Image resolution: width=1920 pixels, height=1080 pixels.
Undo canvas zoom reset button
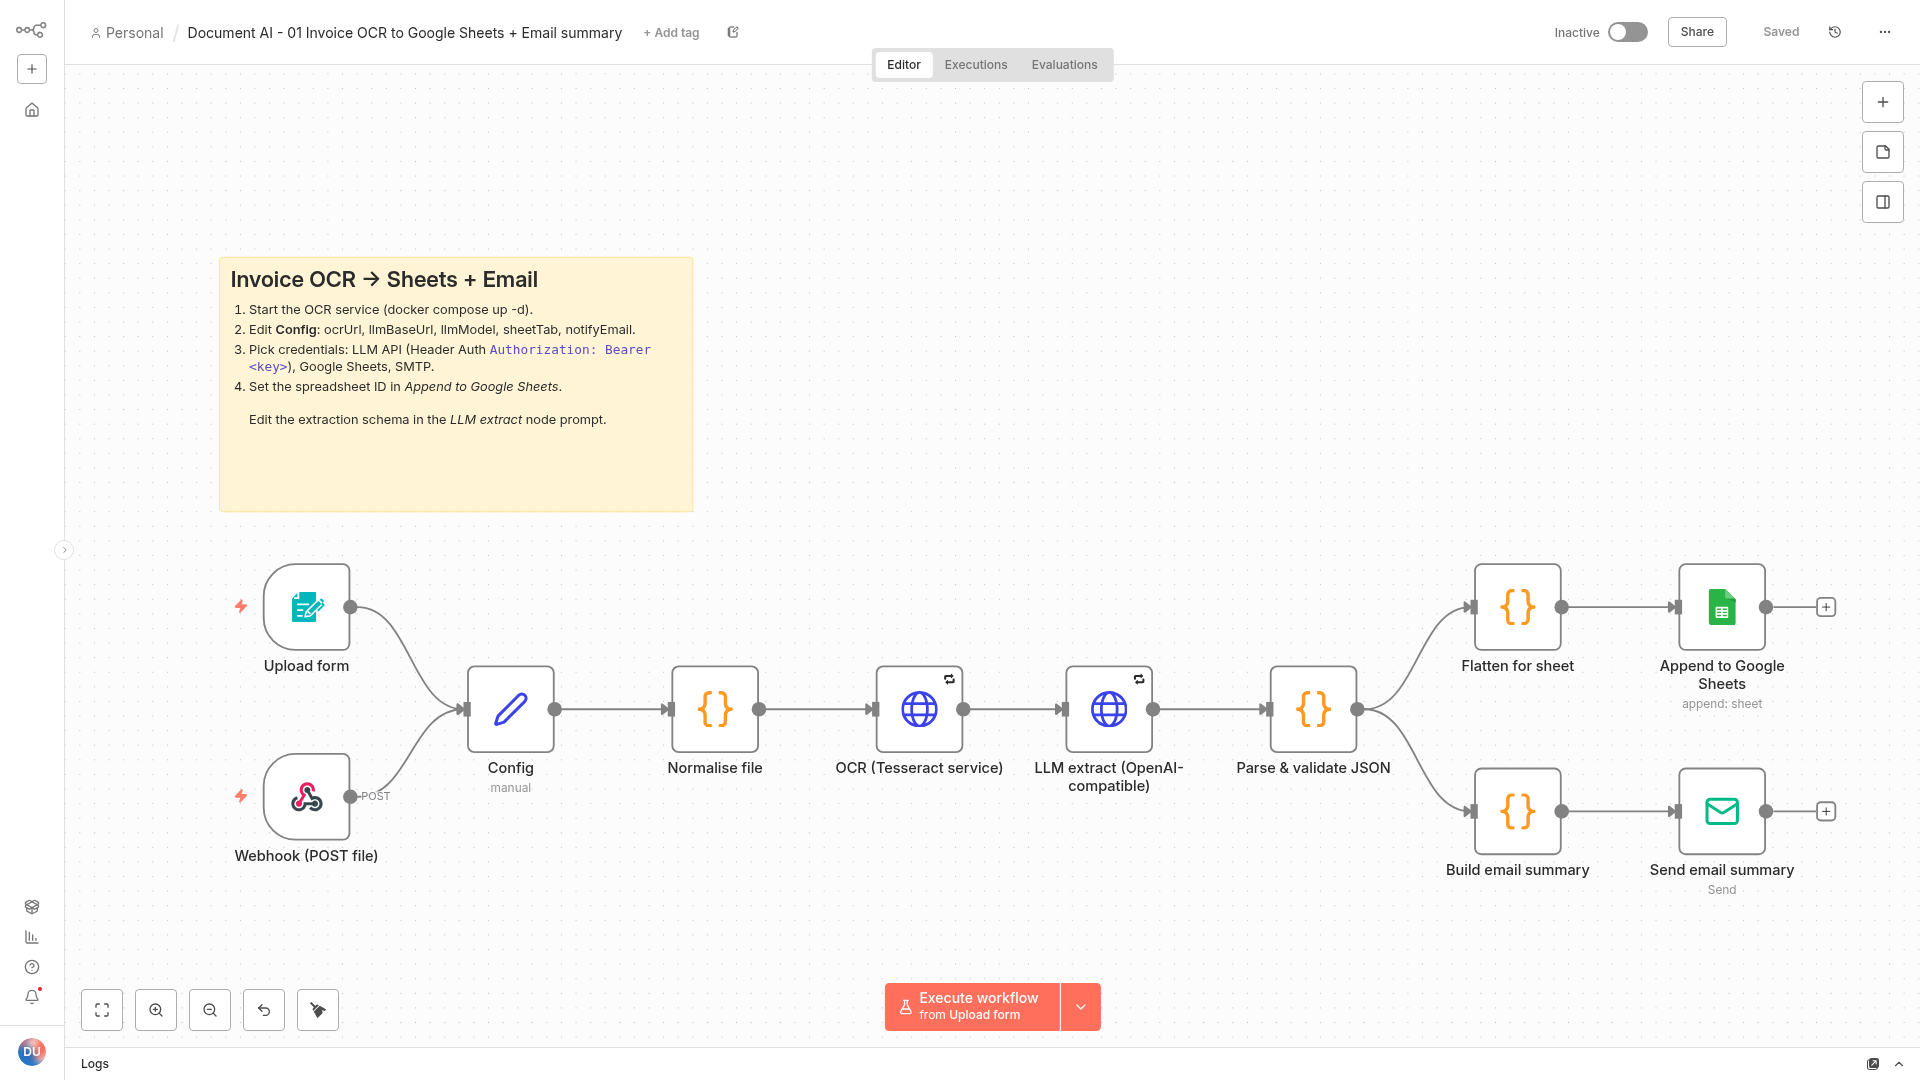pos(264,1010)
